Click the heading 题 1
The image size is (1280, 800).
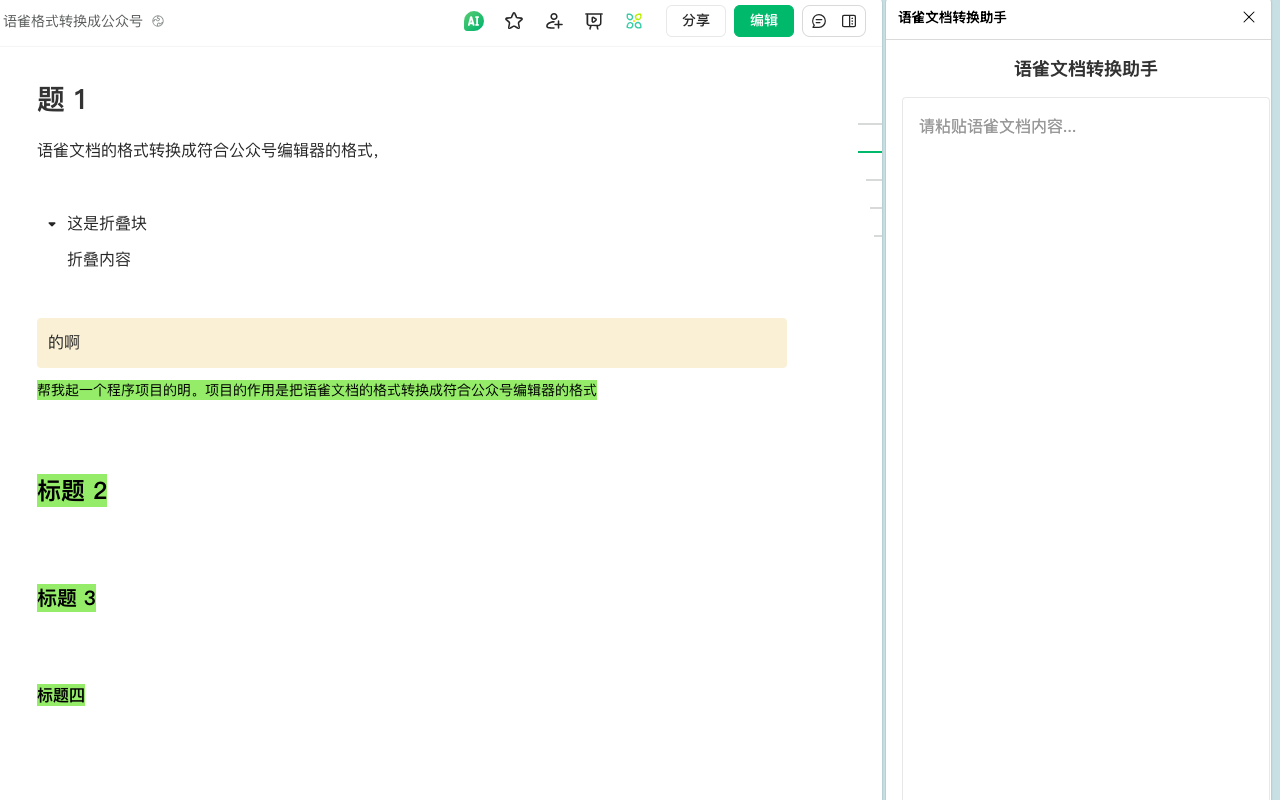[62, 99]
